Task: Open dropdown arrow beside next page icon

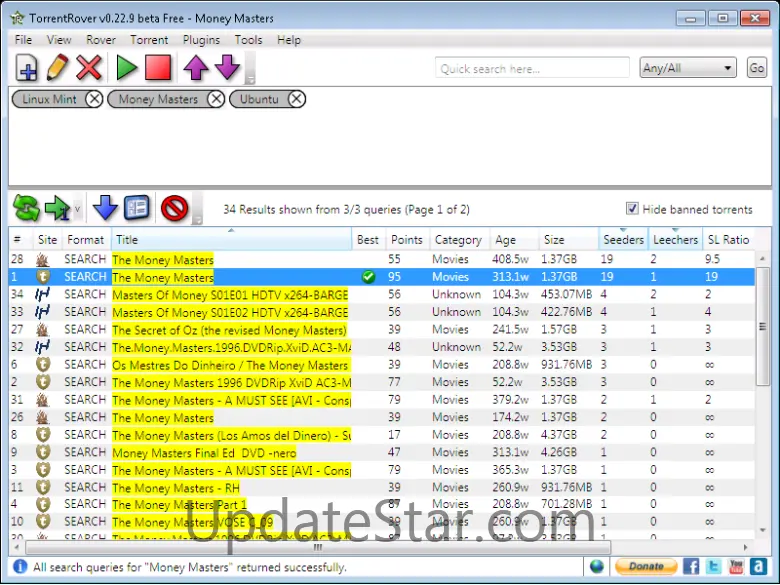Action: click(77, 208)
